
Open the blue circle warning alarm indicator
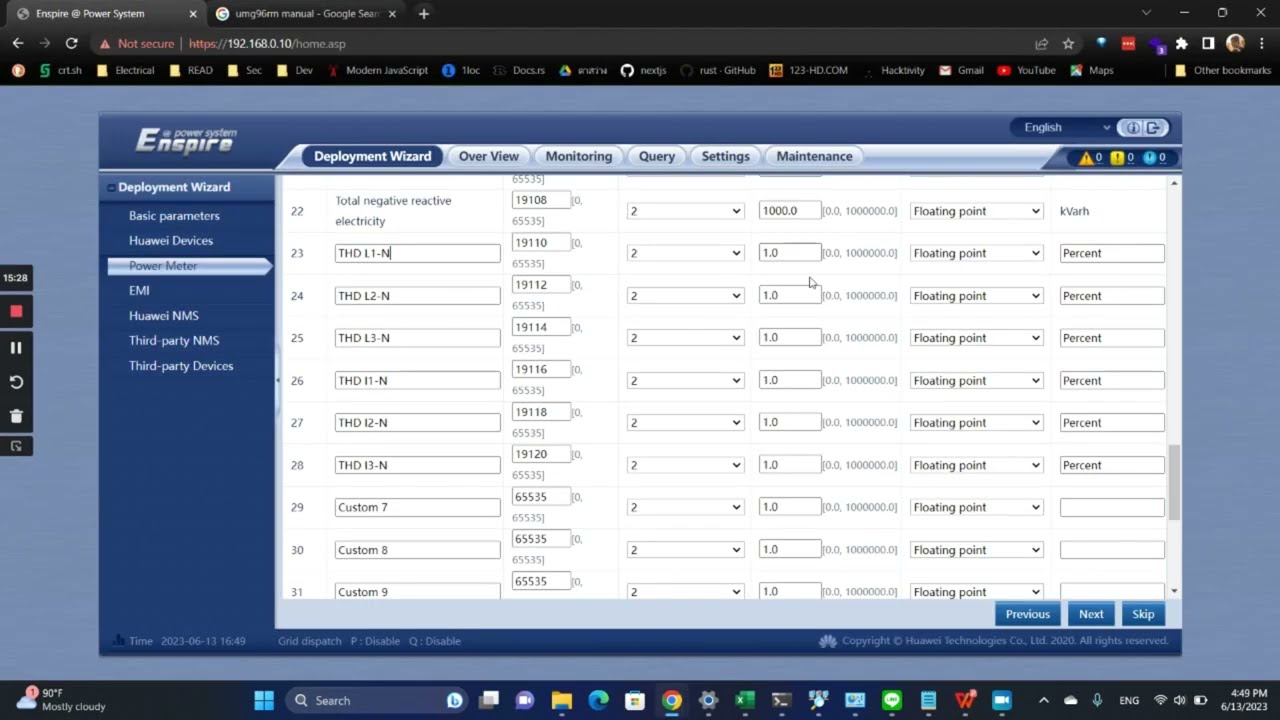(1149, 158)
